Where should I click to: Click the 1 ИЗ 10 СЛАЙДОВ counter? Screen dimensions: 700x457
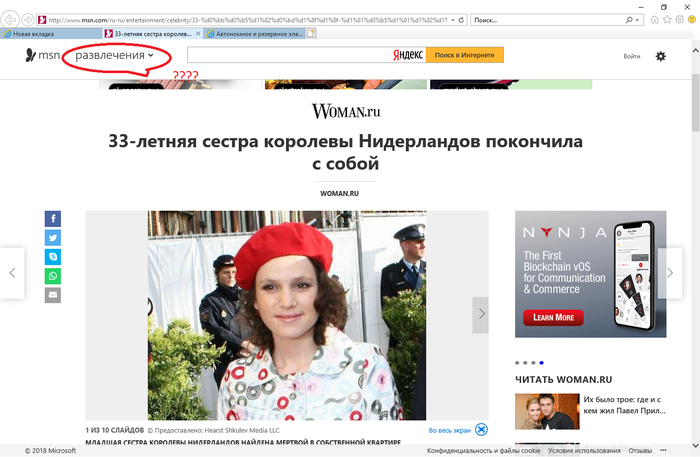click(x=114, y=430)
